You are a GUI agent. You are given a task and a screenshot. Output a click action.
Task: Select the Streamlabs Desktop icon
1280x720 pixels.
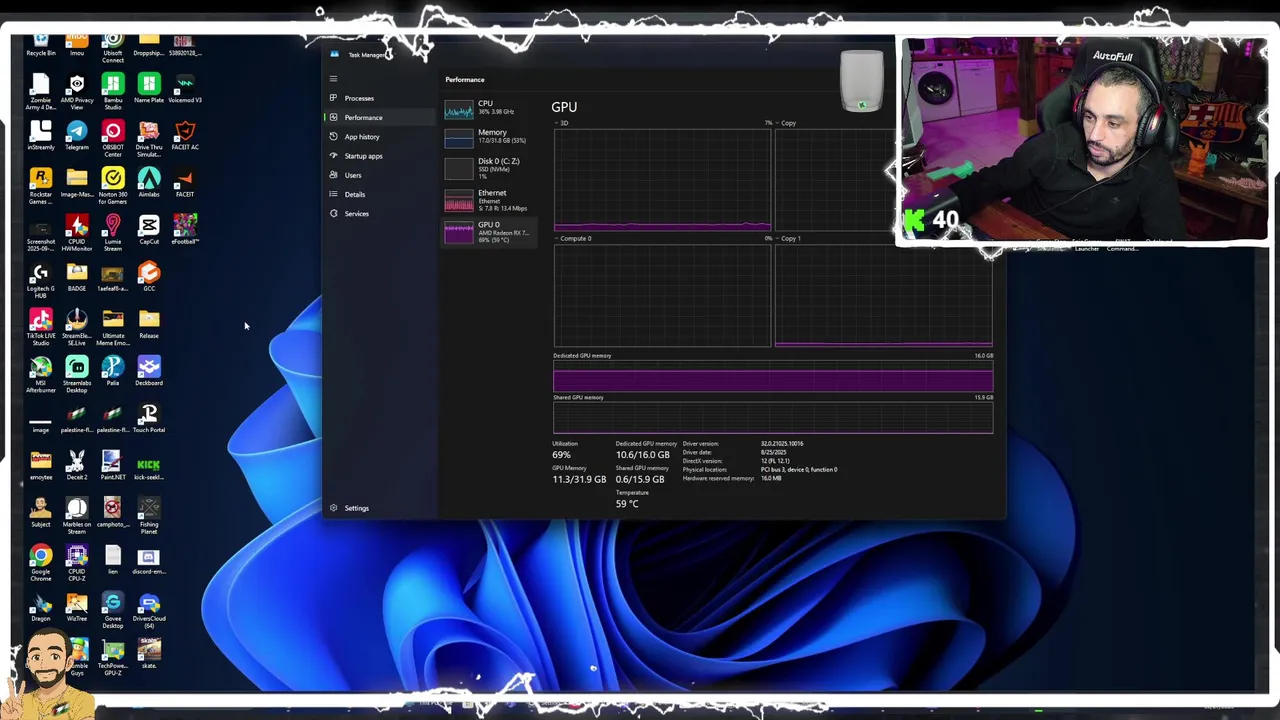[77, 375]
